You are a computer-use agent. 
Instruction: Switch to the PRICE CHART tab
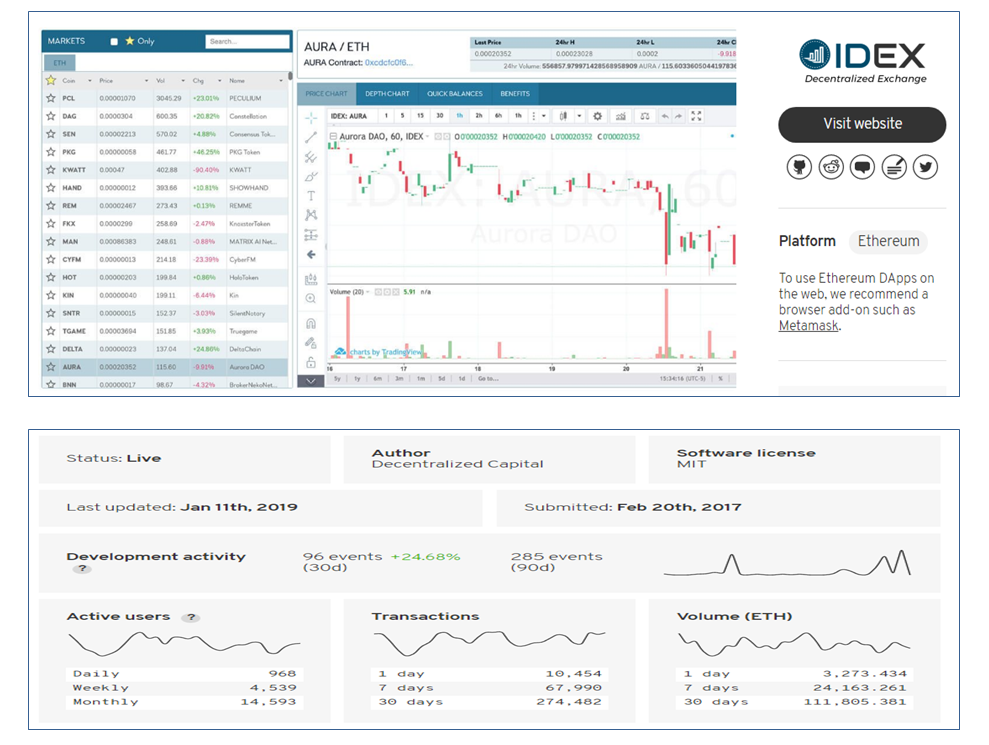pyautogui.click(x=327, y=93)
